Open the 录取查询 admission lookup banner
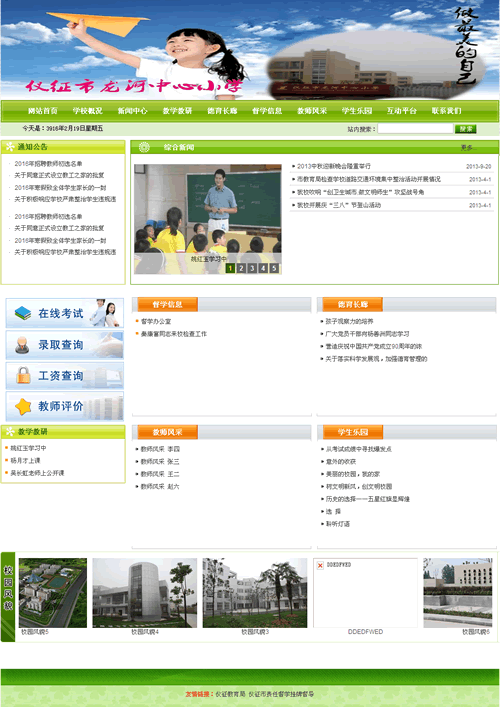The width and height of the screenshot is (500, 707). tap(64, 344)
